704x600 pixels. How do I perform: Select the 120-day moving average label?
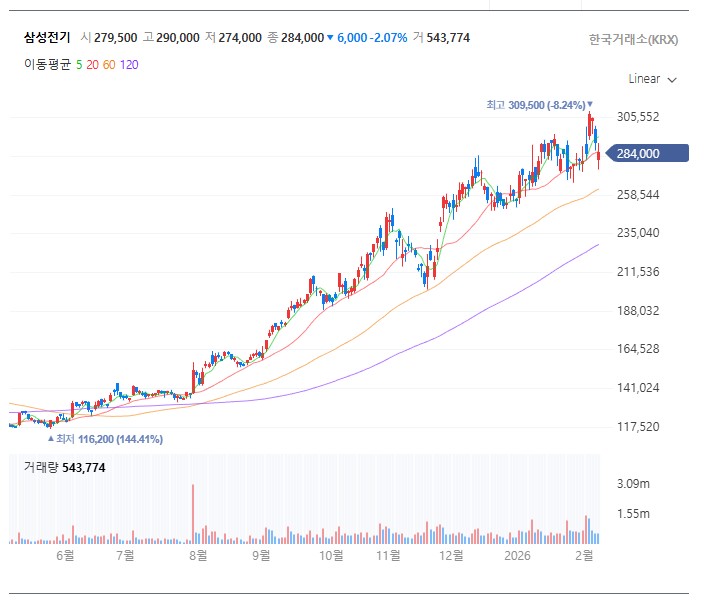pyautogui.click(x=129, y=65)
